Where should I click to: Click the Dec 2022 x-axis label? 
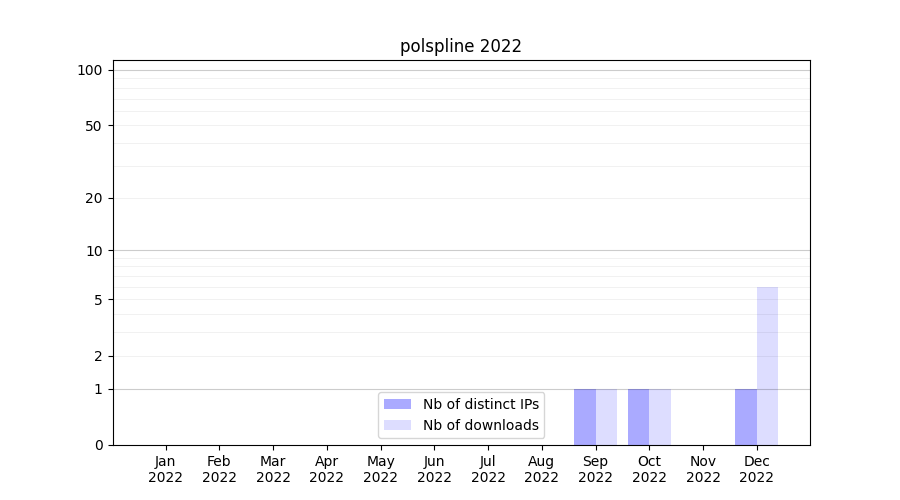(756, 469)
